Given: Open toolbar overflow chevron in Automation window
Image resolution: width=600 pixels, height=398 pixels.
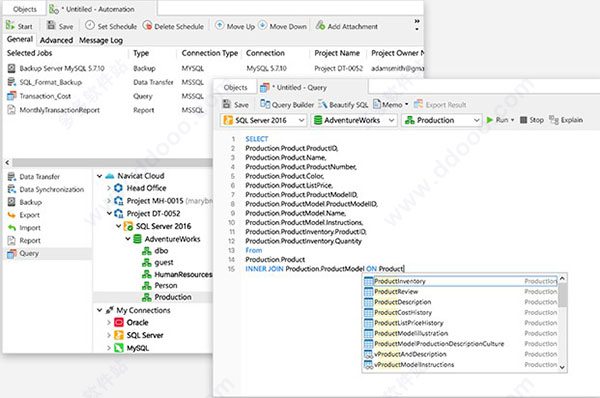Looking at the screenshot, I should pyautogui.click(x=417, y=21).
